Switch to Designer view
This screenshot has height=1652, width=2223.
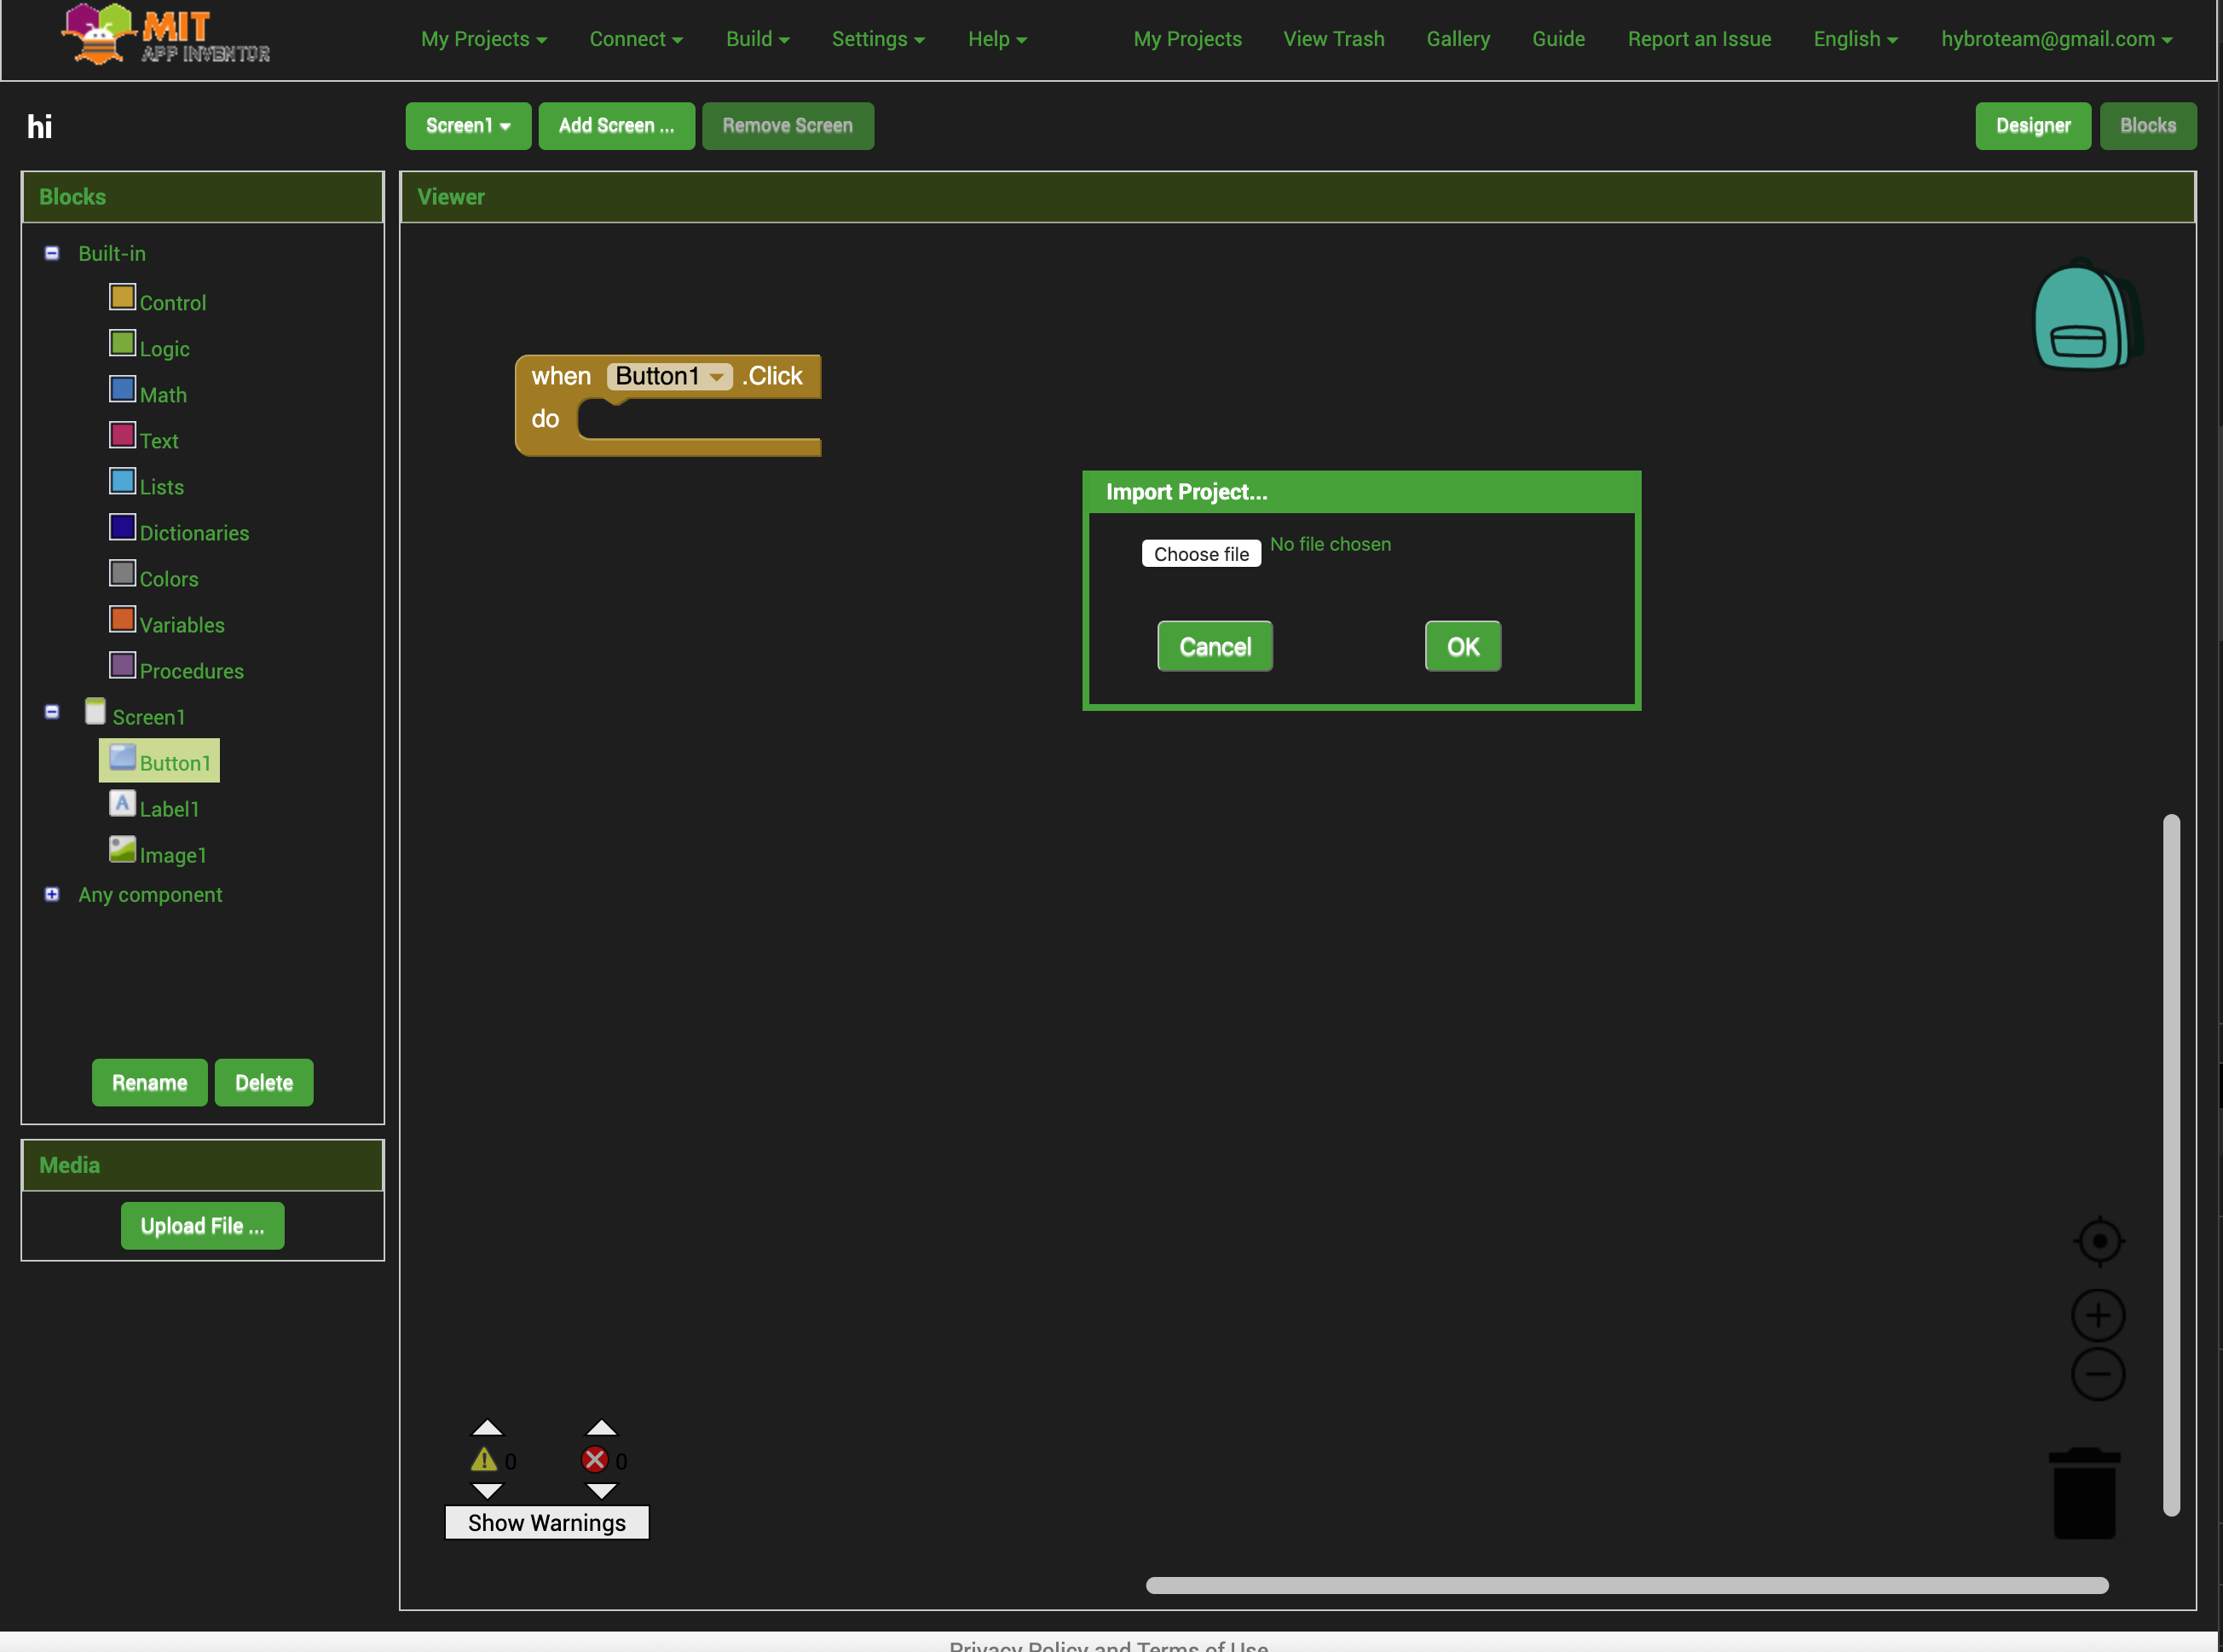click(2032, 126)
